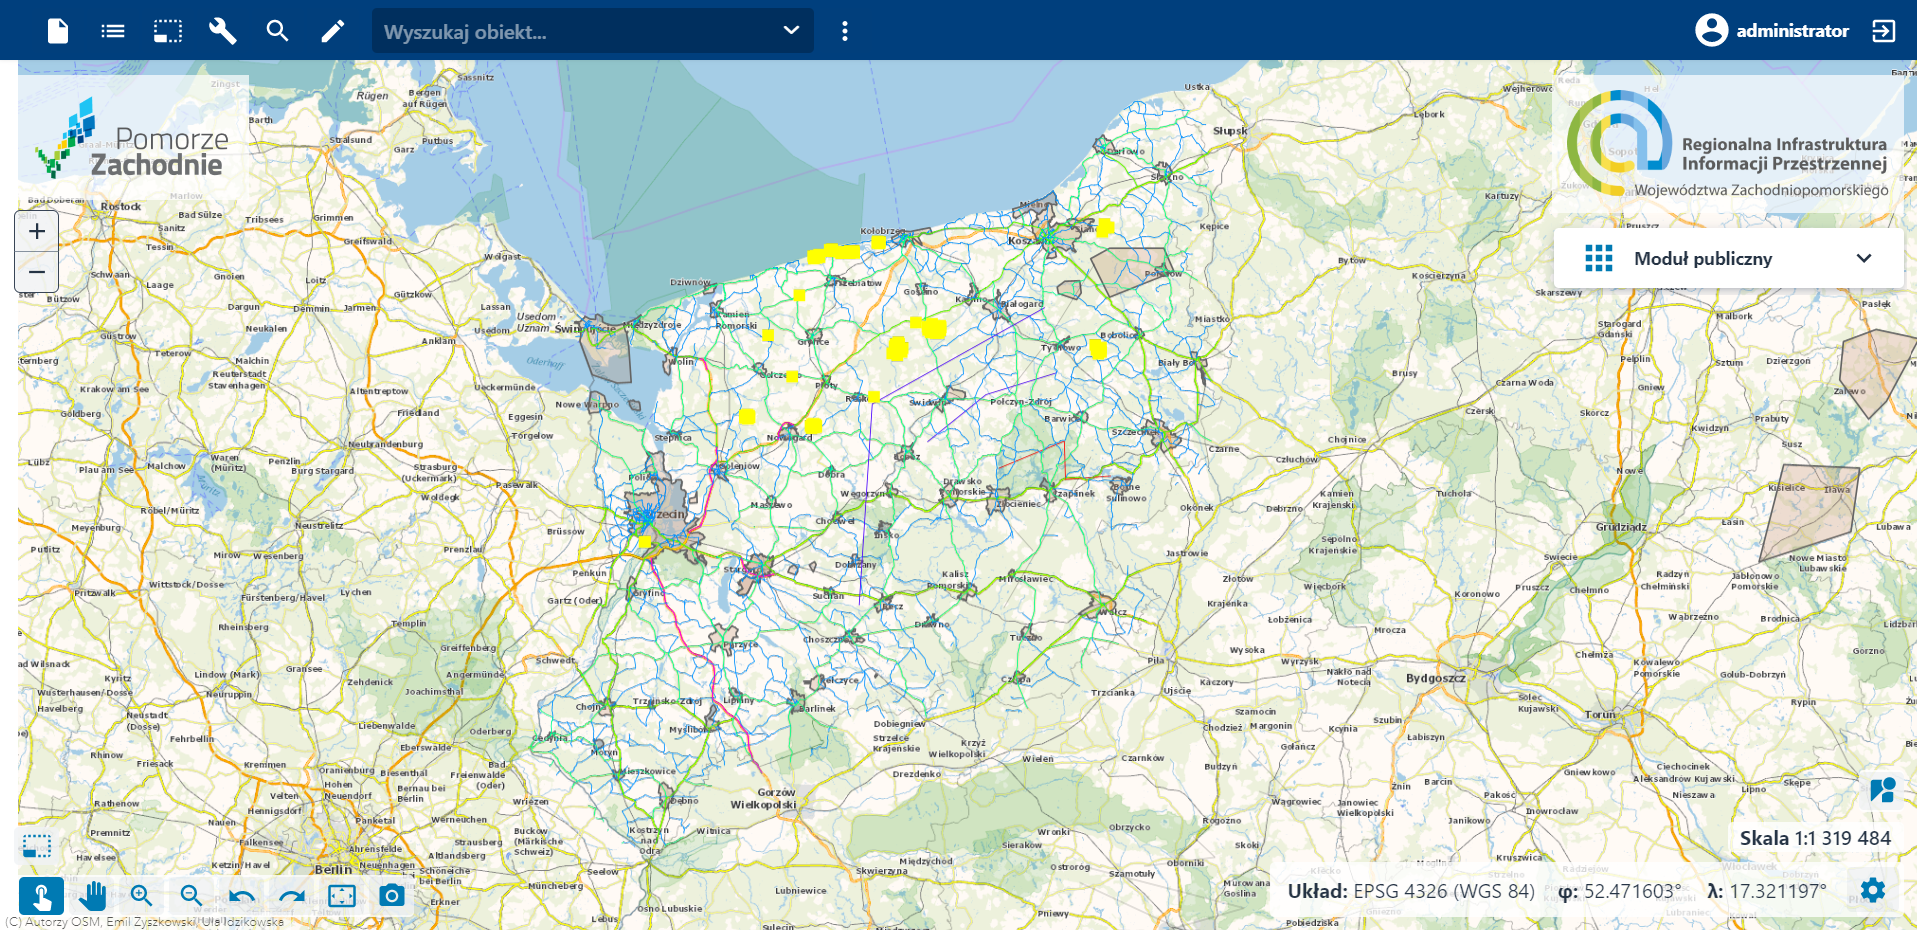Image resolution: width=1917 pixels, height=930 pixels.
Task: Toggle the overview map button above bottom toolbar
Action: click(37, 846)
